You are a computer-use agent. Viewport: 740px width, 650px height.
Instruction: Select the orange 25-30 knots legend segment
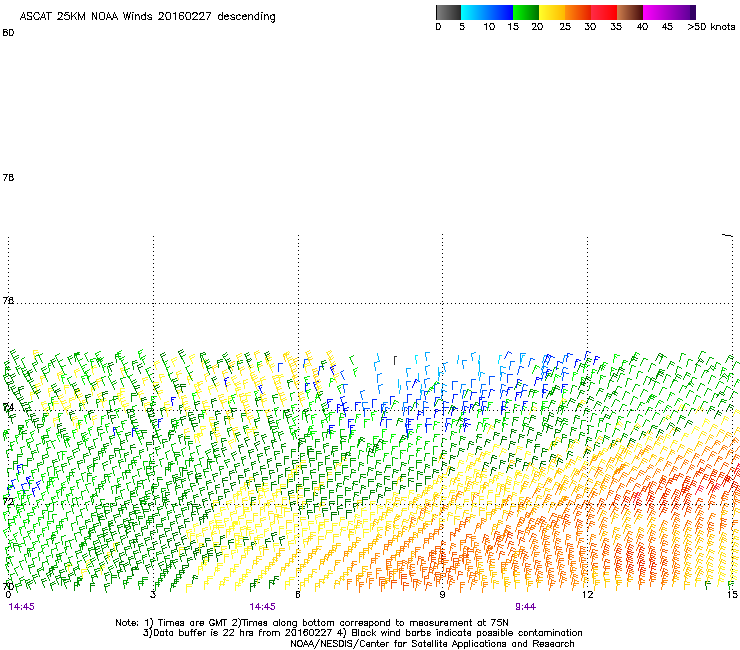(x=578, y=12)
